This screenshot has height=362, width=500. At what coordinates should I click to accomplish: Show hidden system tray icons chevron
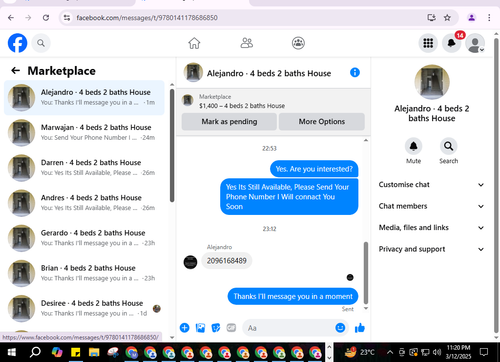click(390, 352)
